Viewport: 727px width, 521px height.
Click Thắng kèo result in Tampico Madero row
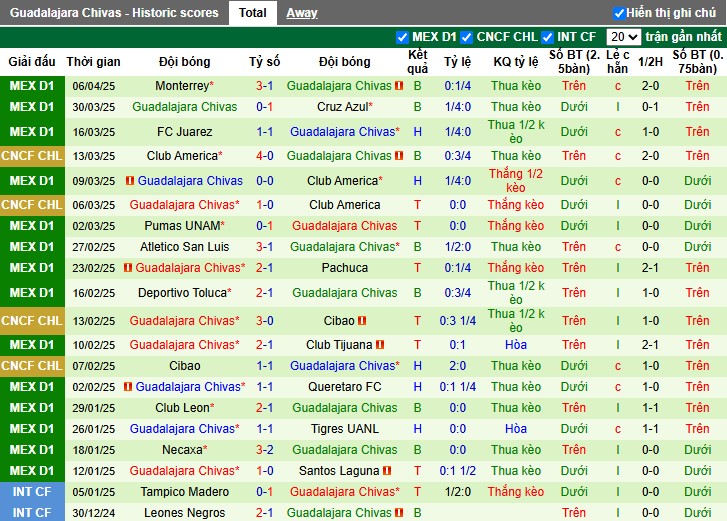pyautogui.click(x=516, y=492)
